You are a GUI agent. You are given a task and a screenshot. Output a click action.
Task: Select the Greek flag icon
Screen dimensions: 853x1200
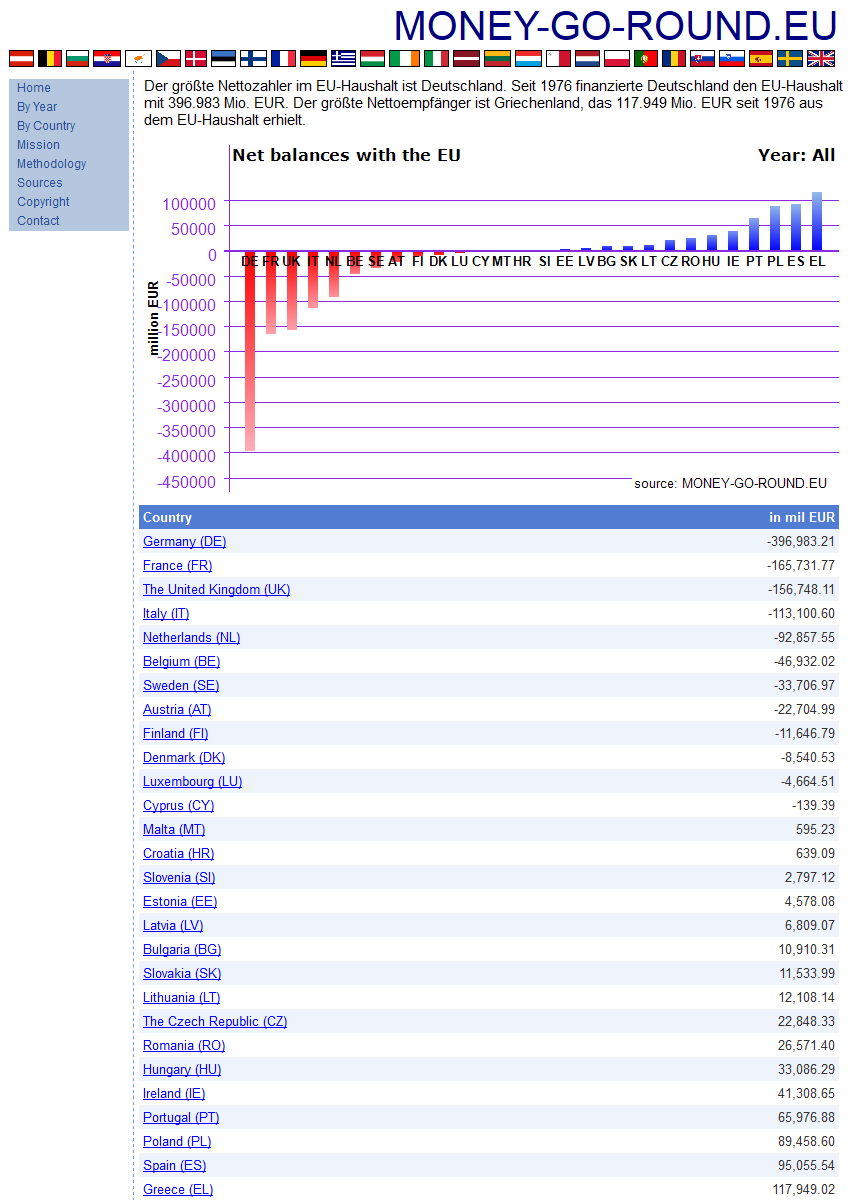(343, 59)
